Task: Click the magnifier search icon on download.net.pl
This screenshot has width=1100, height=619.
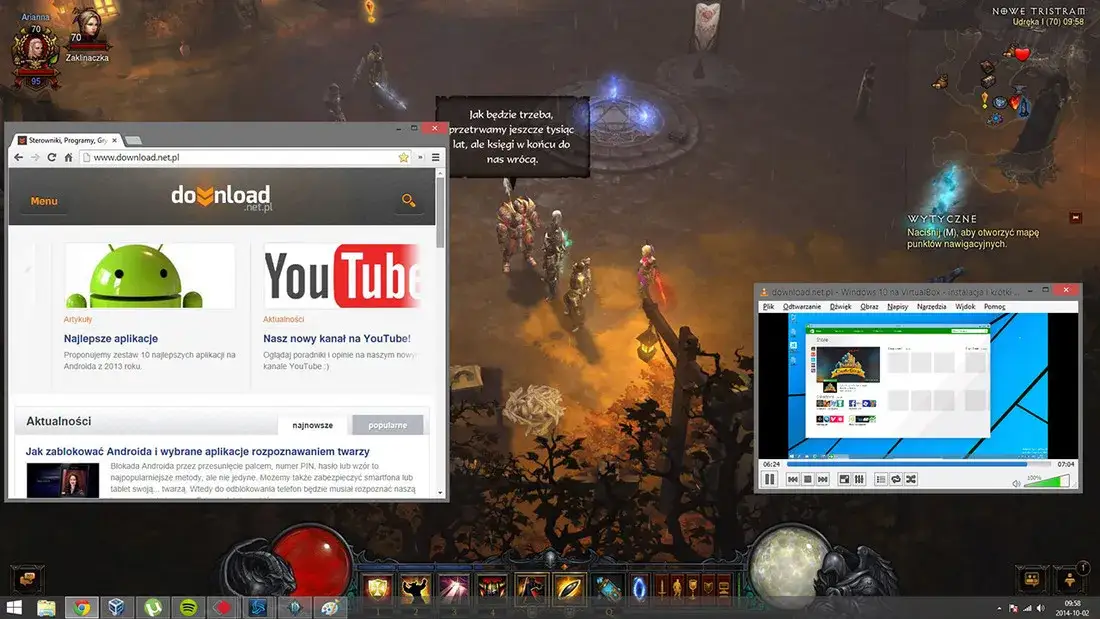Action: 408,201
